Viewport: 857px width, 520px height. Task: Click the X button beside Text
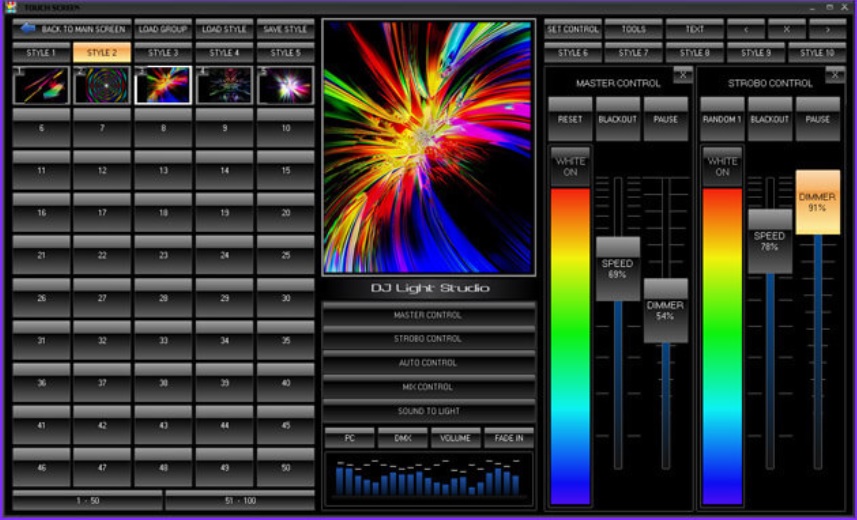787,29
